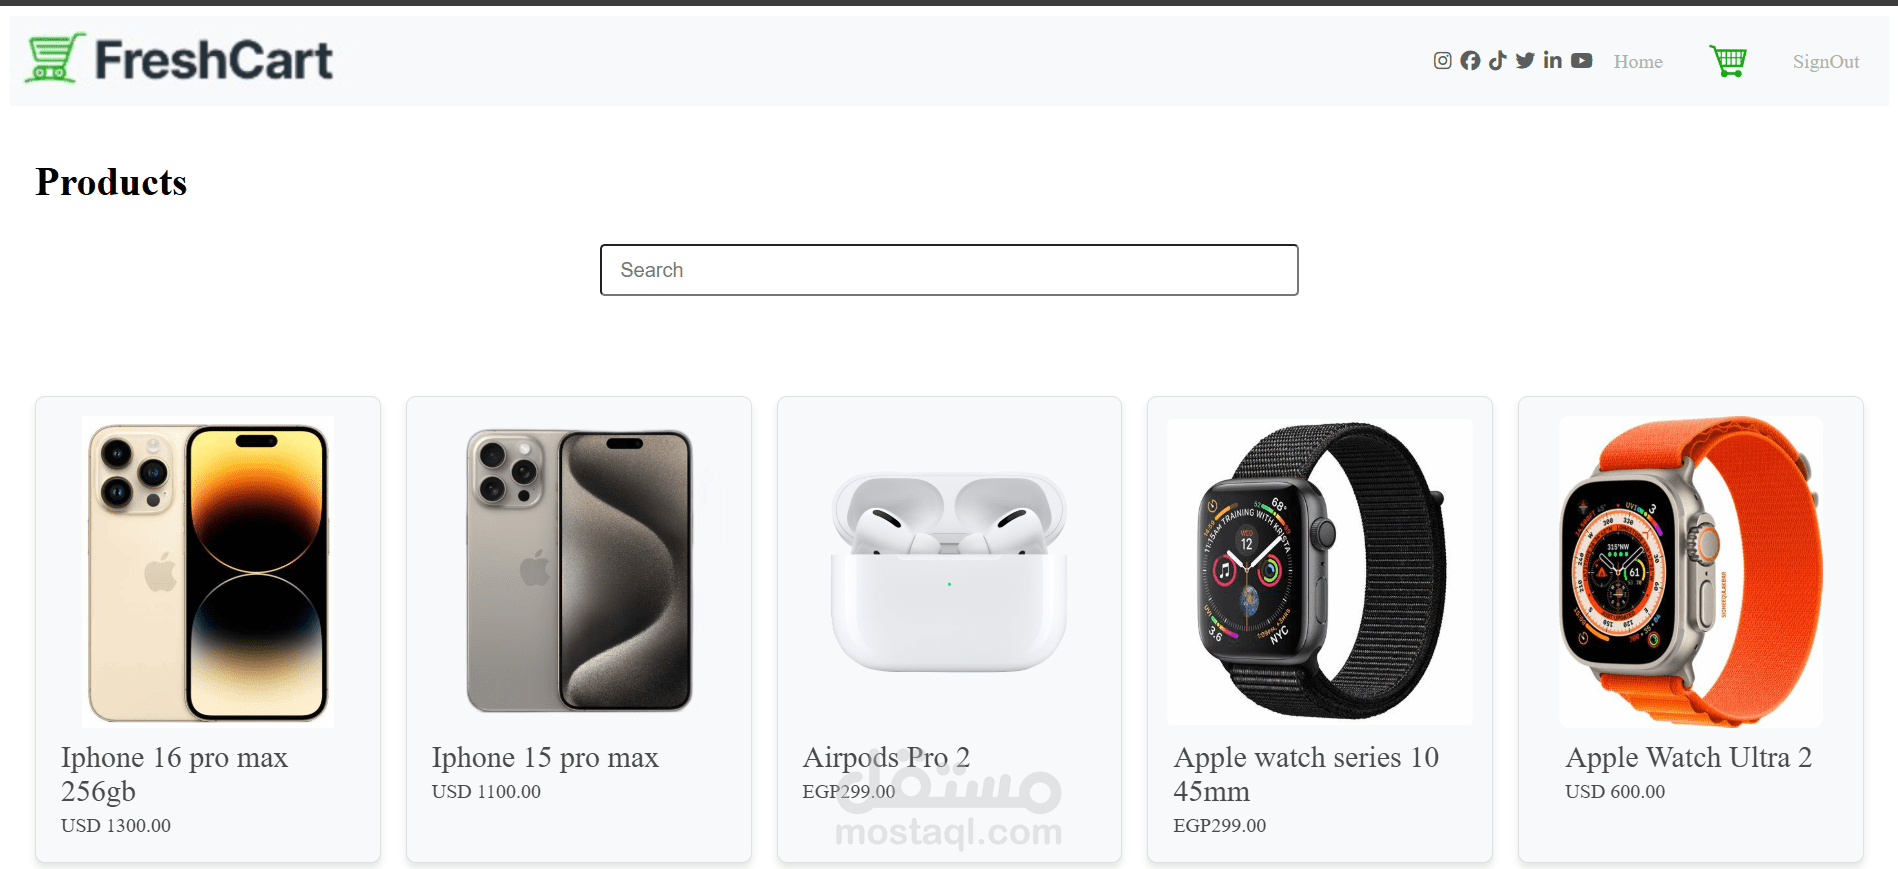Select the Iphone 15 pro max title
The height and width of the screenshot is (869, 1898).
pyautogui.click(x=545, y=758)
